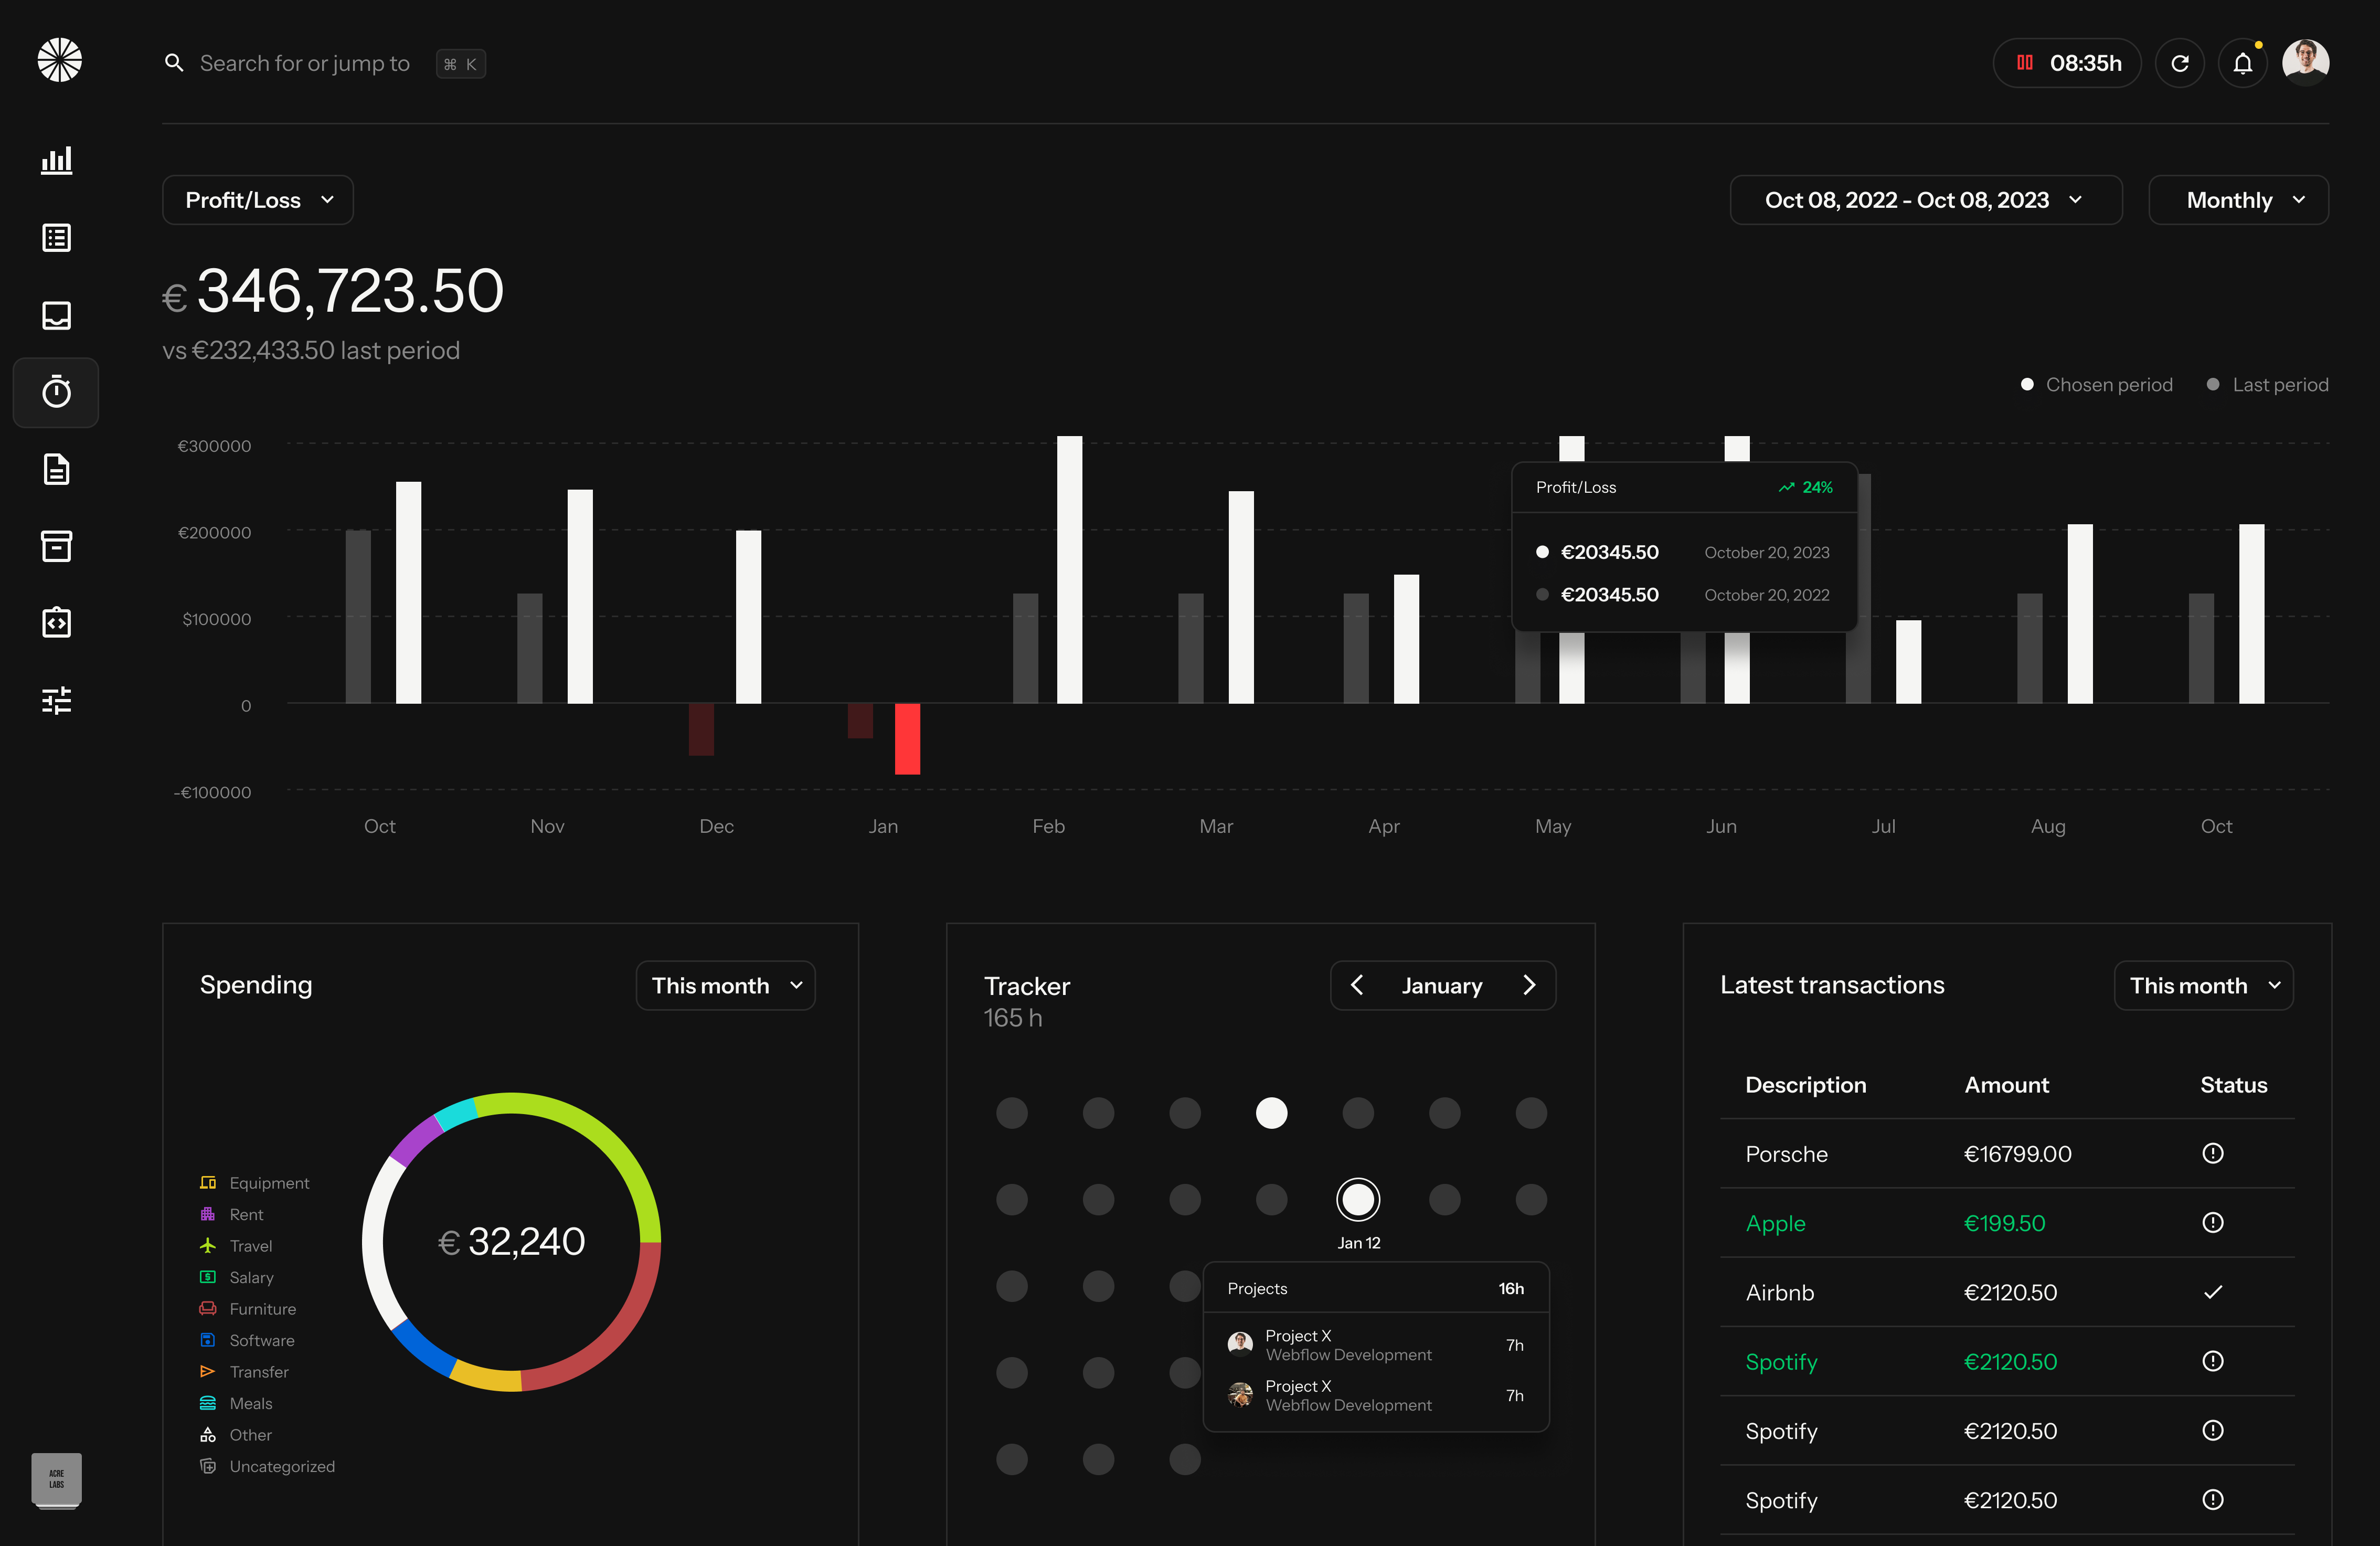Select the Jan 12 tracker day dot
Viewport: 2380px width, 1546px height.
point(1358,1199)
